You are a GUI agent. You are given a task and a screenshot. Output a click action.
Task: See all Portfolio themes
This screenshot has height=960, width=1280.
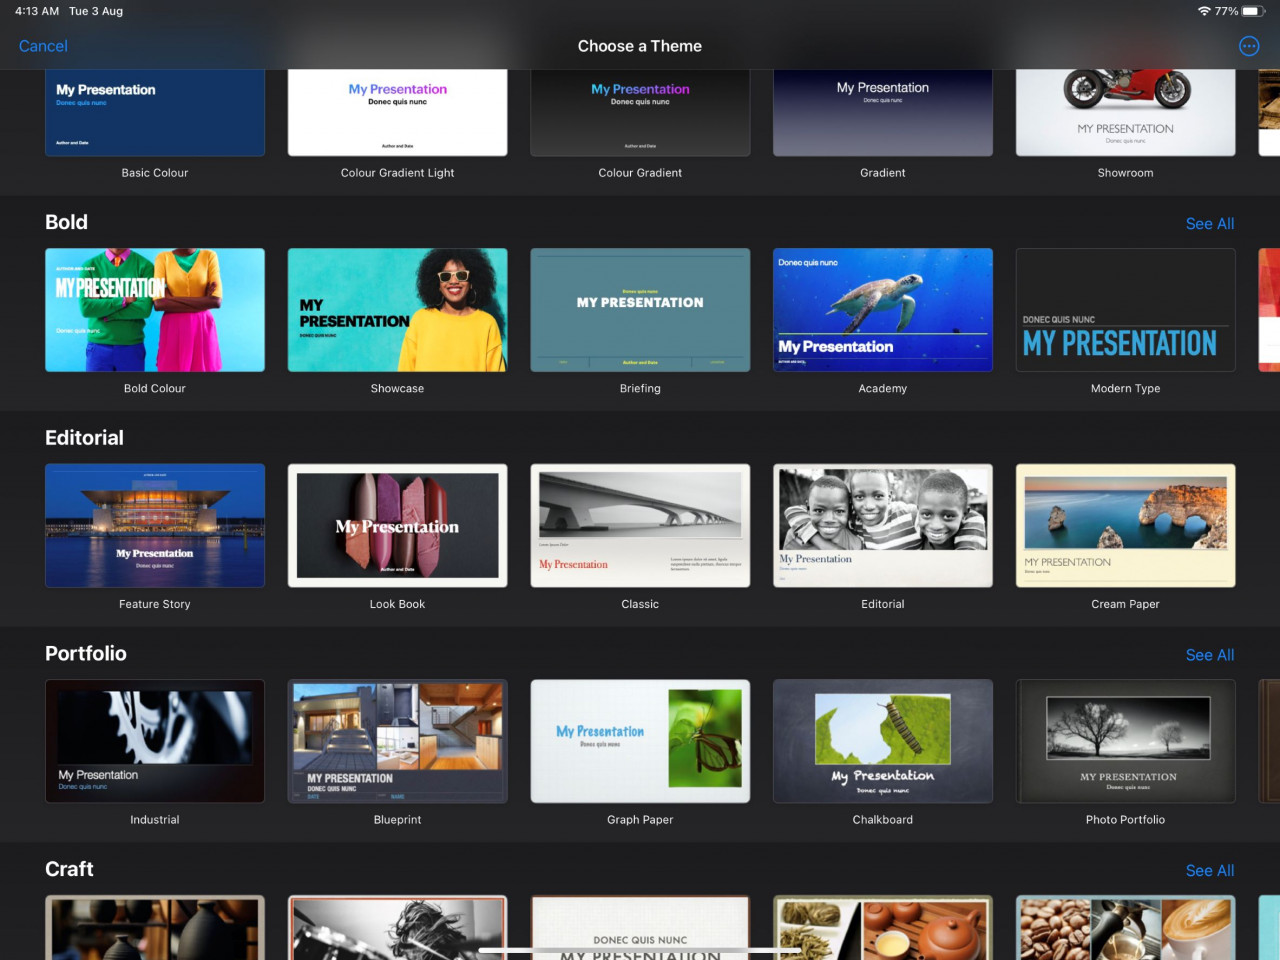pyautogui.click(x=1210, y=655)
